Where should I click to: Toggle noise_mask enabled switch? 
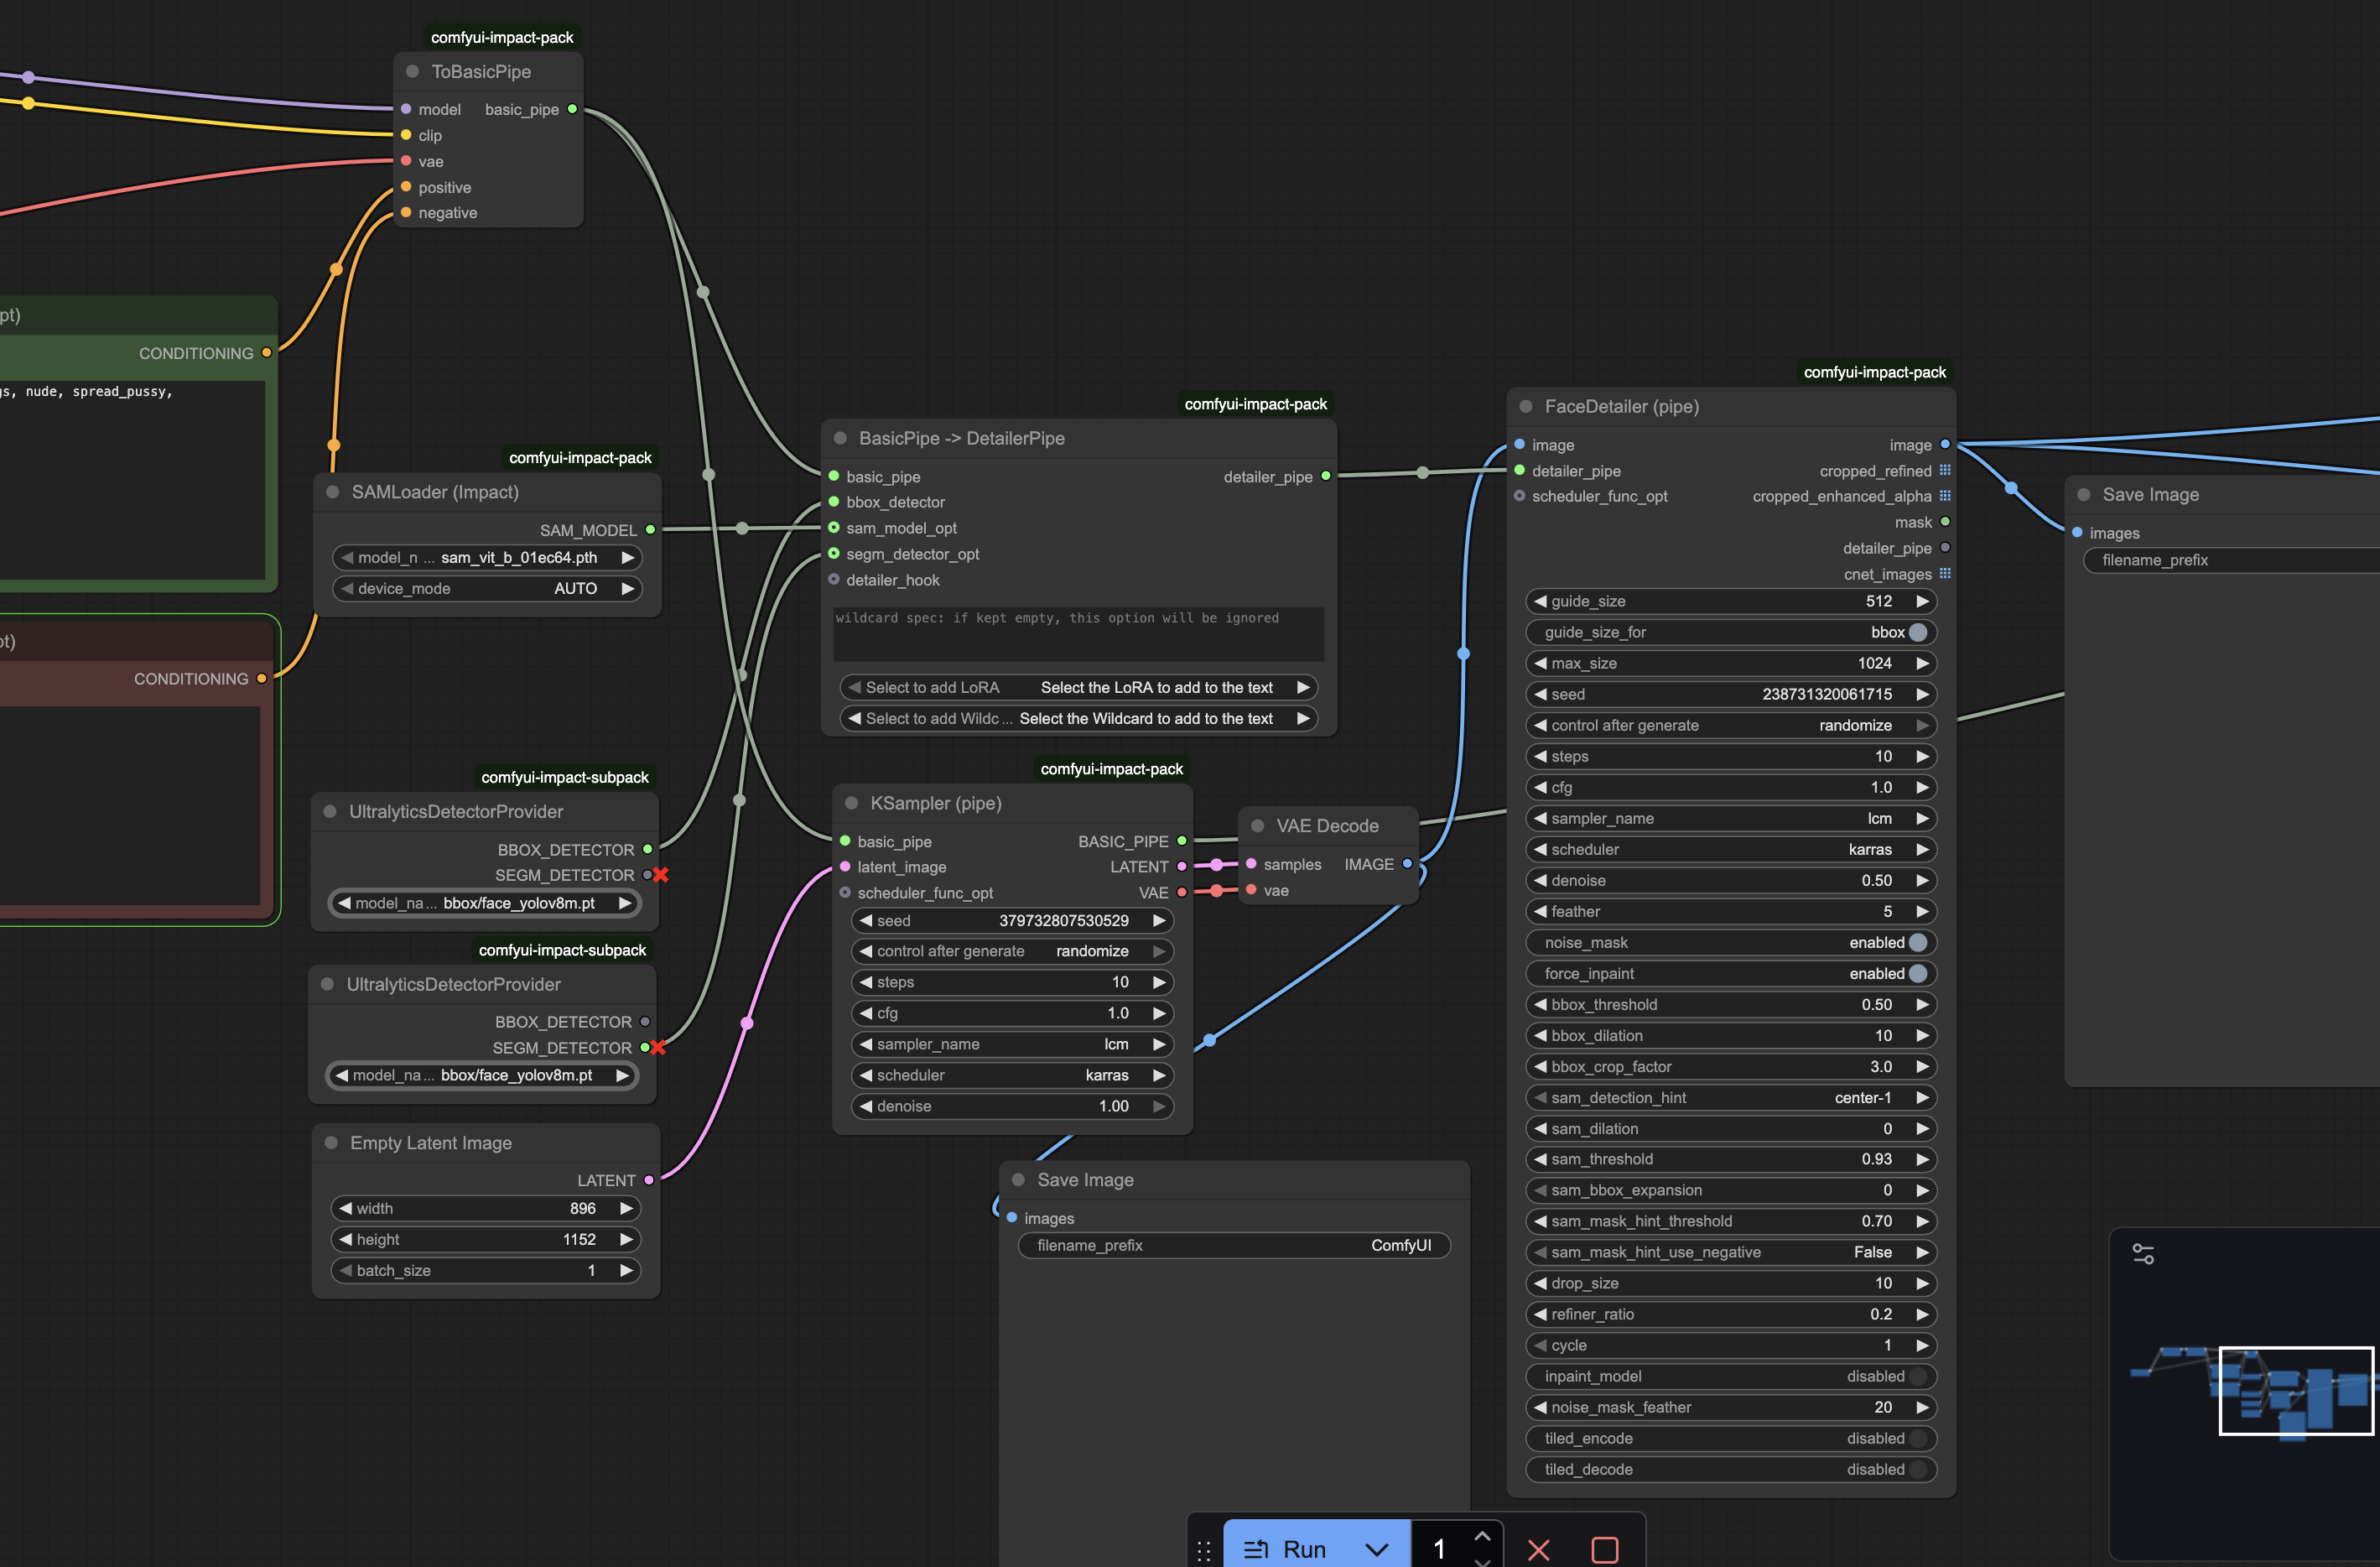1916,942
